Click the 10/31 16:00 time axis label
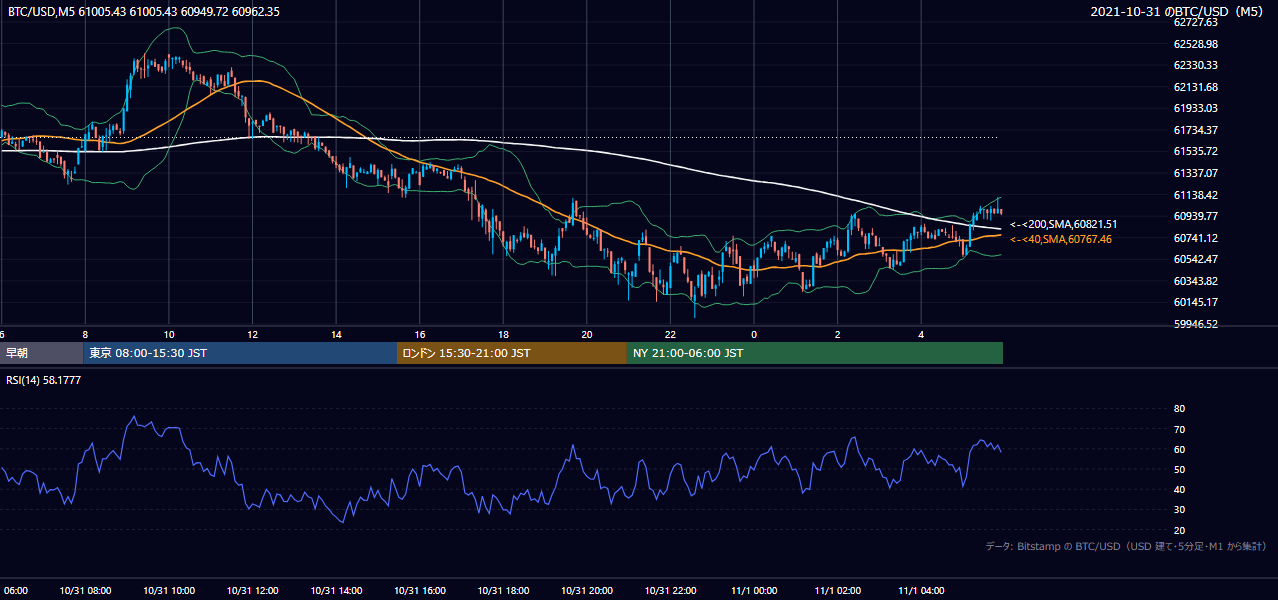This screenshot has width=1278, height=600. pyautogui.click(x=419, y=590)
